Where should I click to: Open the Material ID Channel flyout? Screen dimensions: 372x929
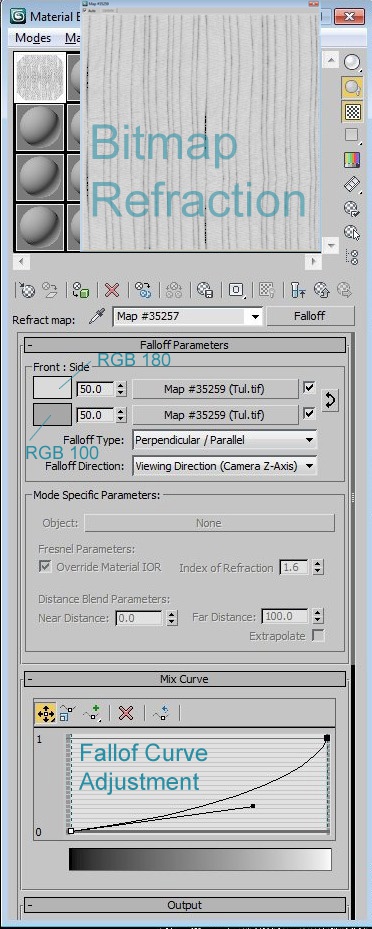pyautogui.click(x=236, y=290)
